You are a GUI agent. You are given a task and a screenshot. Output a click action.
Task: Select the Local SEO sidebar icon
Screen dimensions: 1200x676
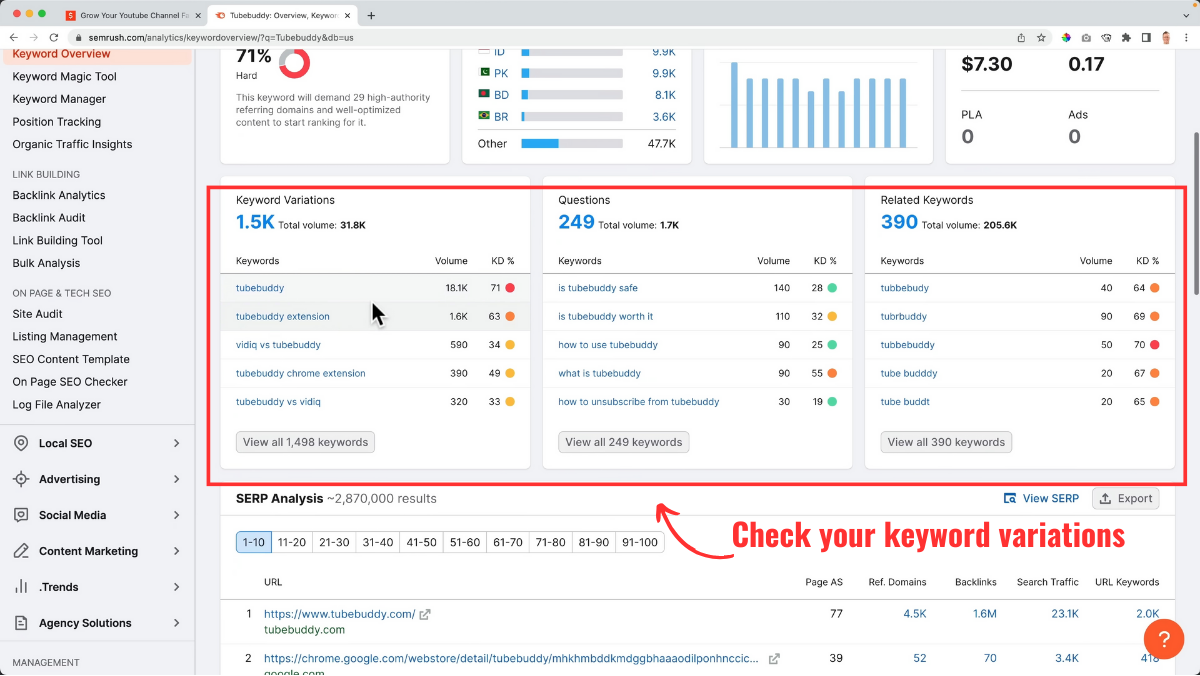(x=21, y=443)
